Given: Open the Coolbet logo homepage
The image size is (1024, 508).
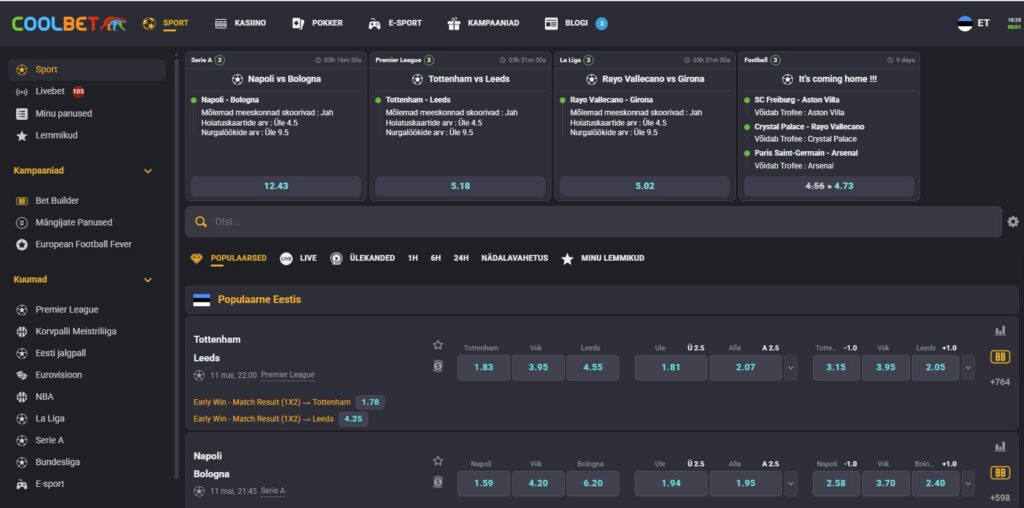Looking at the screenshot, I should 69,24.
